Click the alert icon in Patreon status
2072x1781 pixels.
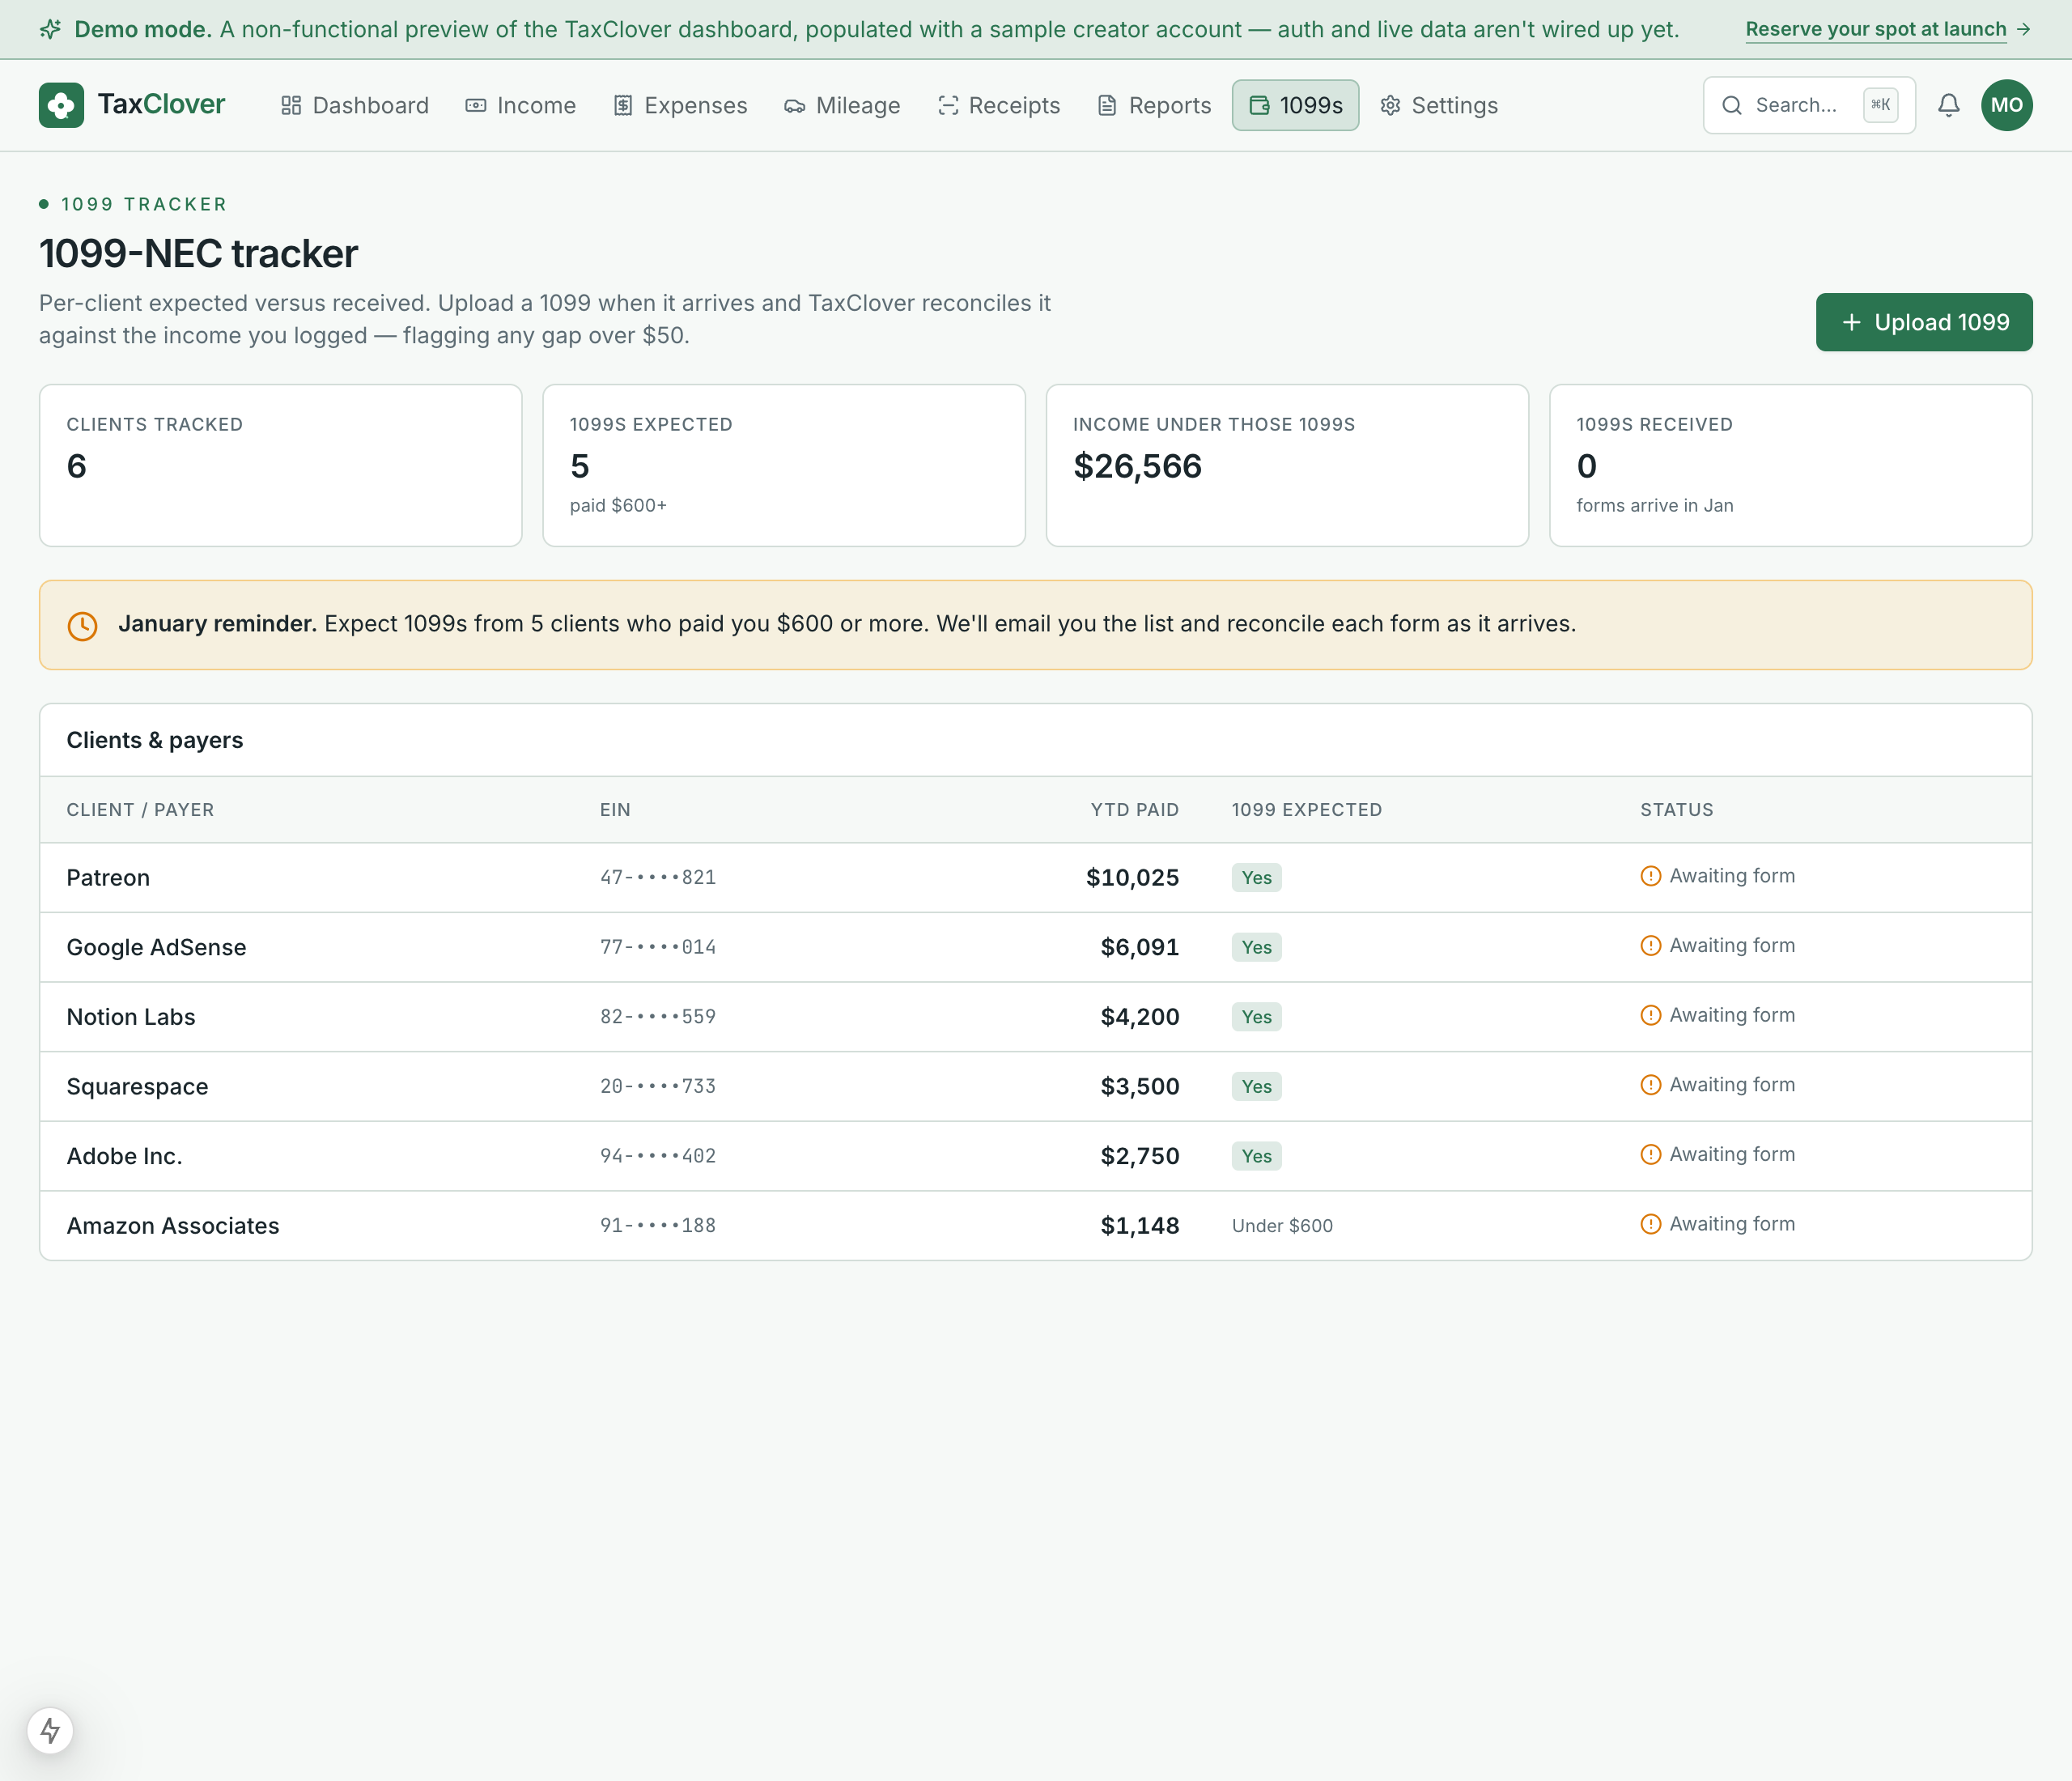tap(1650, 876)
